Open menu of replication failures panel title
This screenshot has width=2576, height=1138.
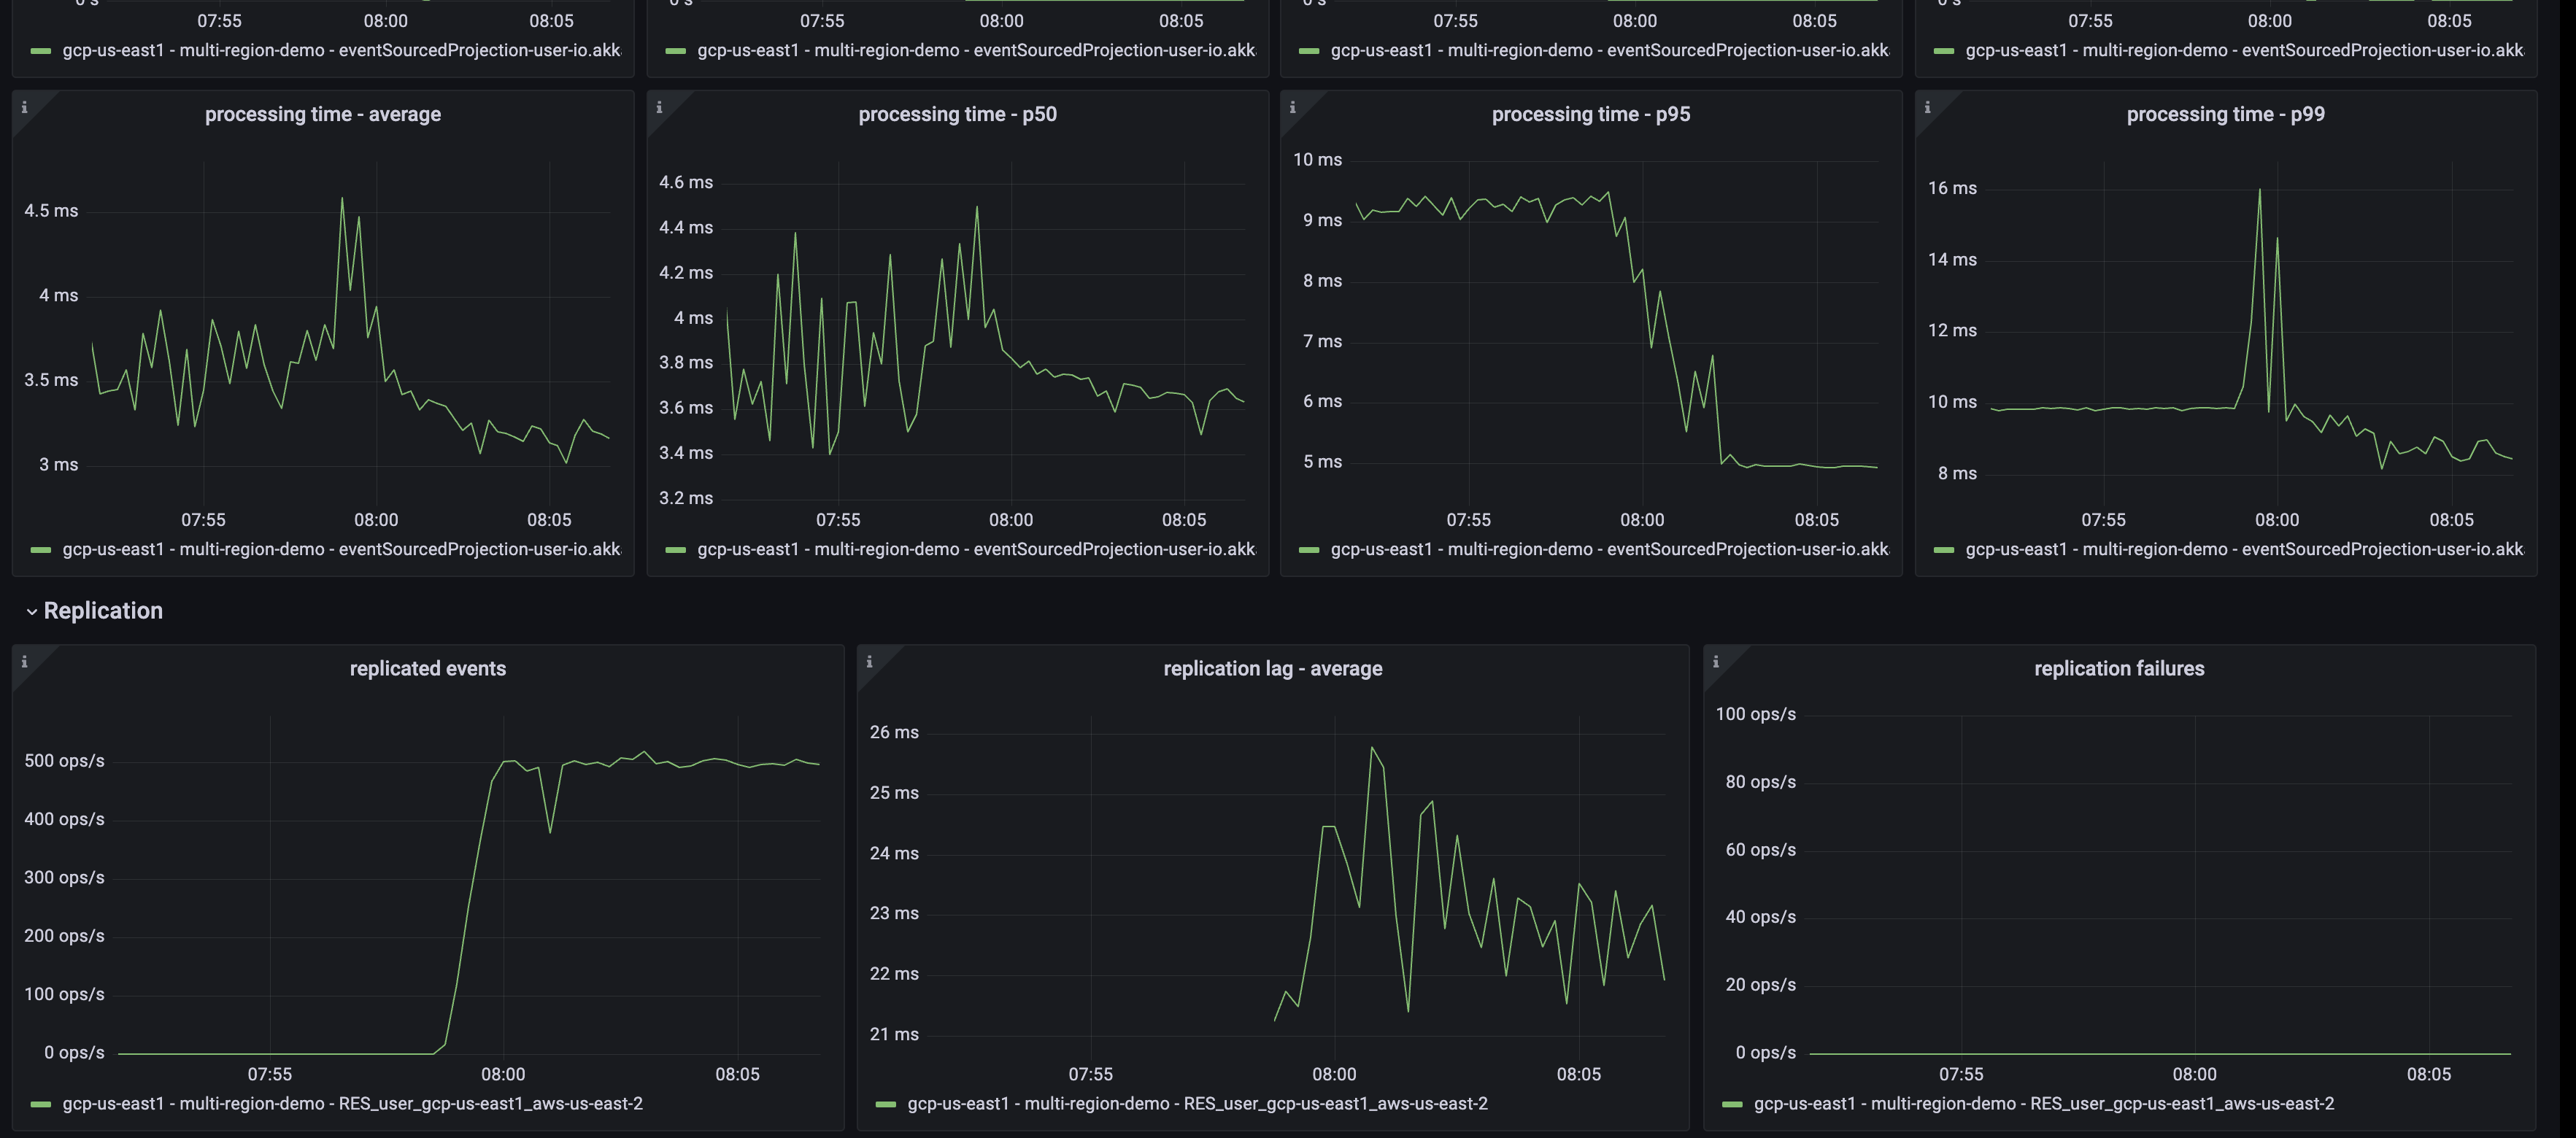pyautogui.click(x=2119, y=668)
